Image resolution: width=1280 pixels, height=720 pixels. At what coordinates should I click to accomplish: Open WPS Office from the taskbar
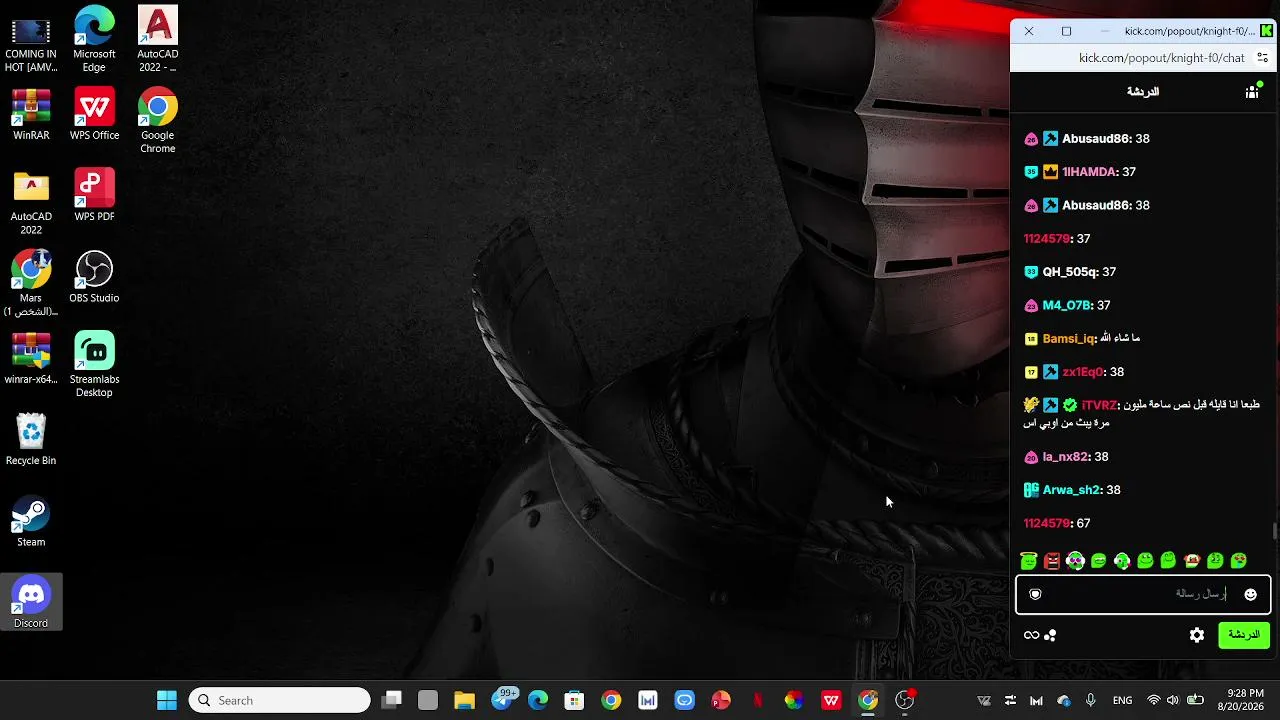click(x=831, y=700)
